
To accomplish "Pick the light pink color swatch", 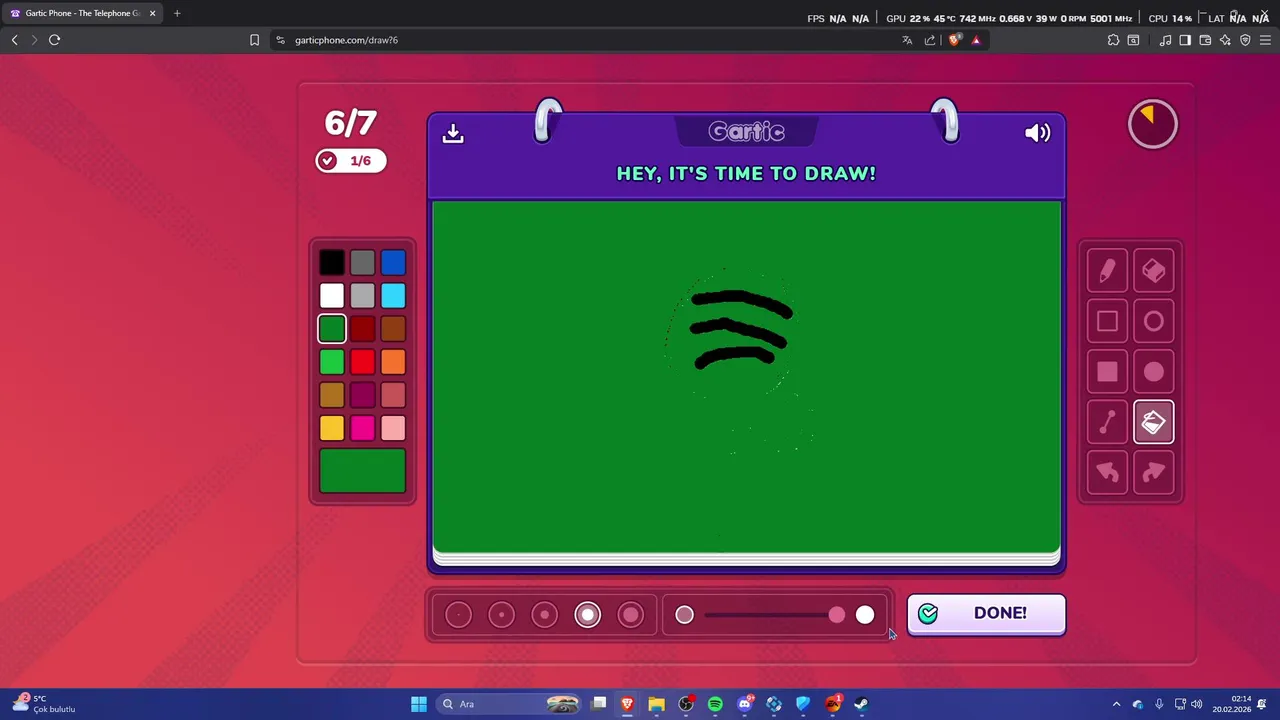I will coord(393,428).
